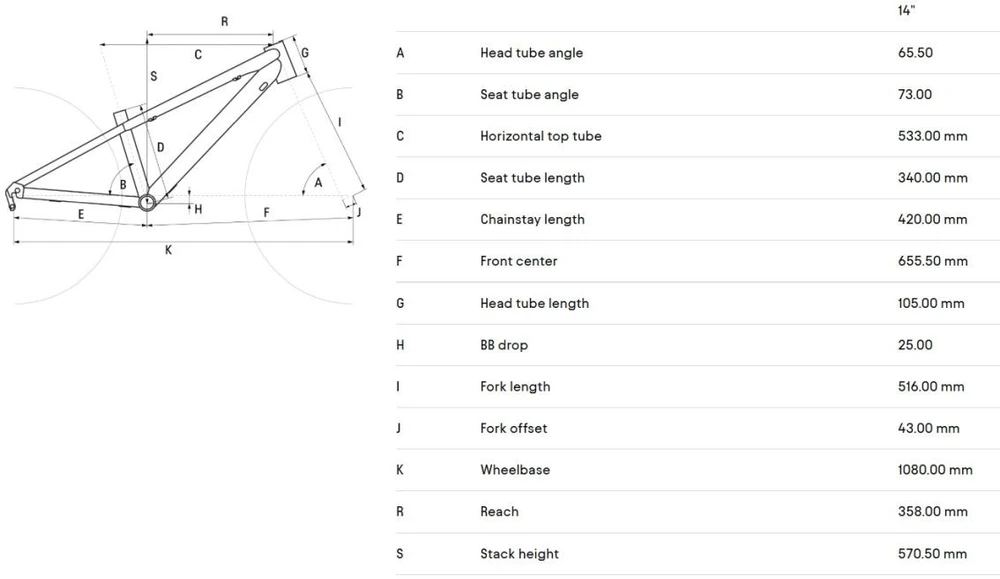This screenshot has width=1000, height=579.
Task: Click the Seat tube length row label
Action: click(532, 178)
